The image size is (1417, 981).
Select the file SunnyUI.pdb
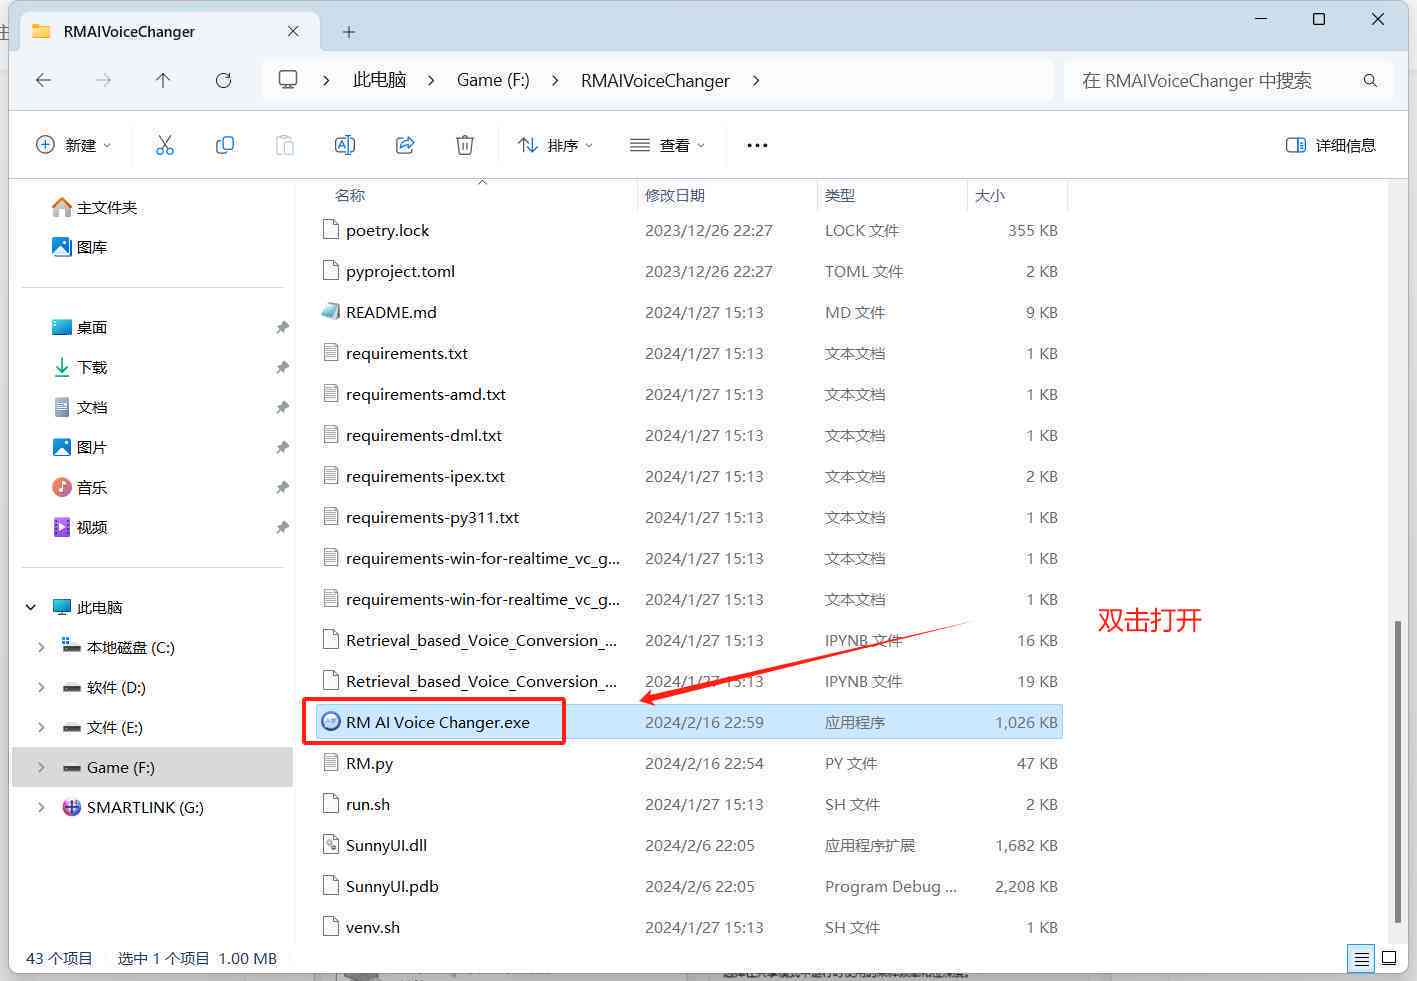[x=392, y=886]
